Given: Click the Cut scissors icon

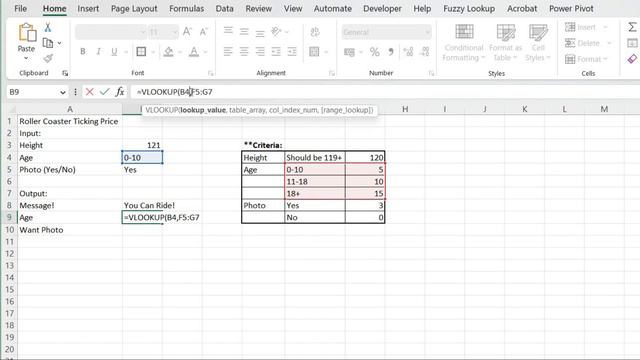Looking at the screenshot, I should tap(48, 27).
